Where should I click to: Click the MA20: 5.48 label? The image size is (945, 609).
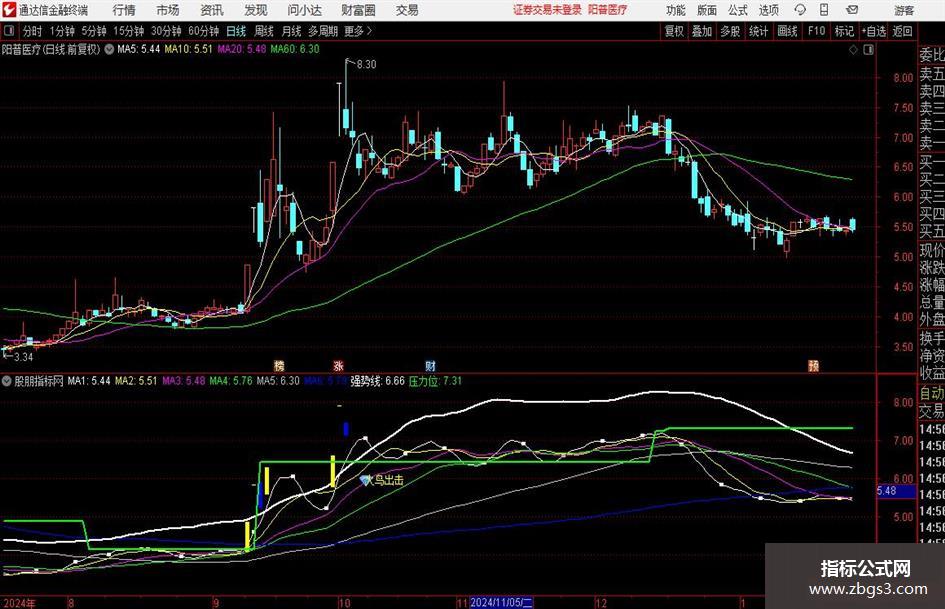click(242, 49)
